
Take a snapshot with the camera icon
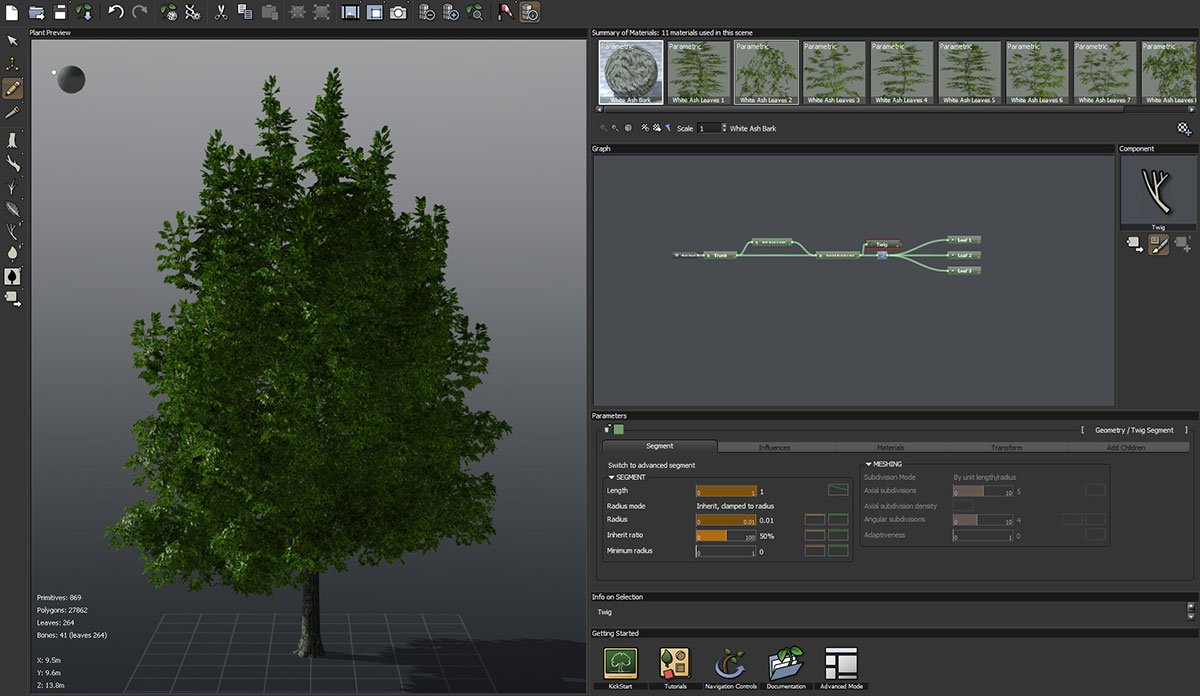[398, 13]
